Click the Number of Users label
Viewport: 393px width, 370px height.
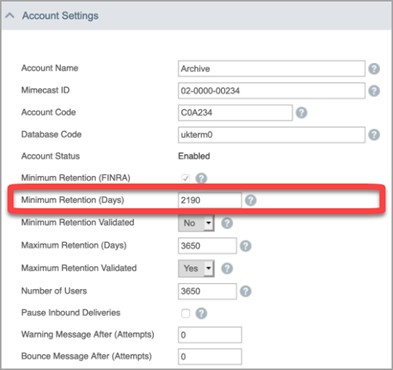tap(54, 291)
